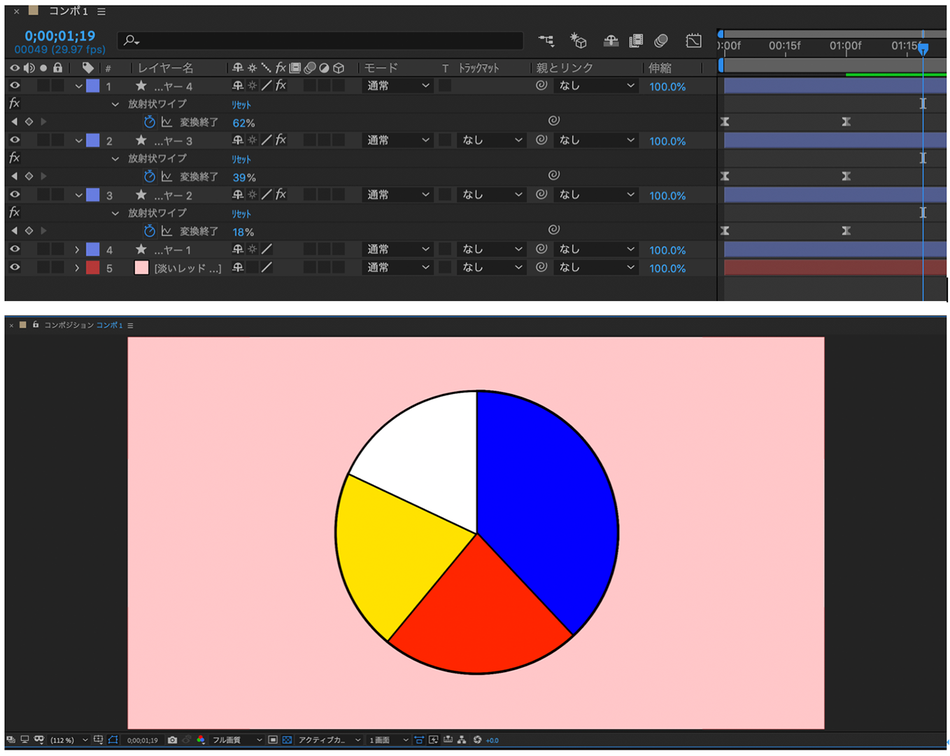Open the コンポ 1 timeline panel menu
This screenshot has height=756, width=950.
pyautogui.click(x=101, y=12)
